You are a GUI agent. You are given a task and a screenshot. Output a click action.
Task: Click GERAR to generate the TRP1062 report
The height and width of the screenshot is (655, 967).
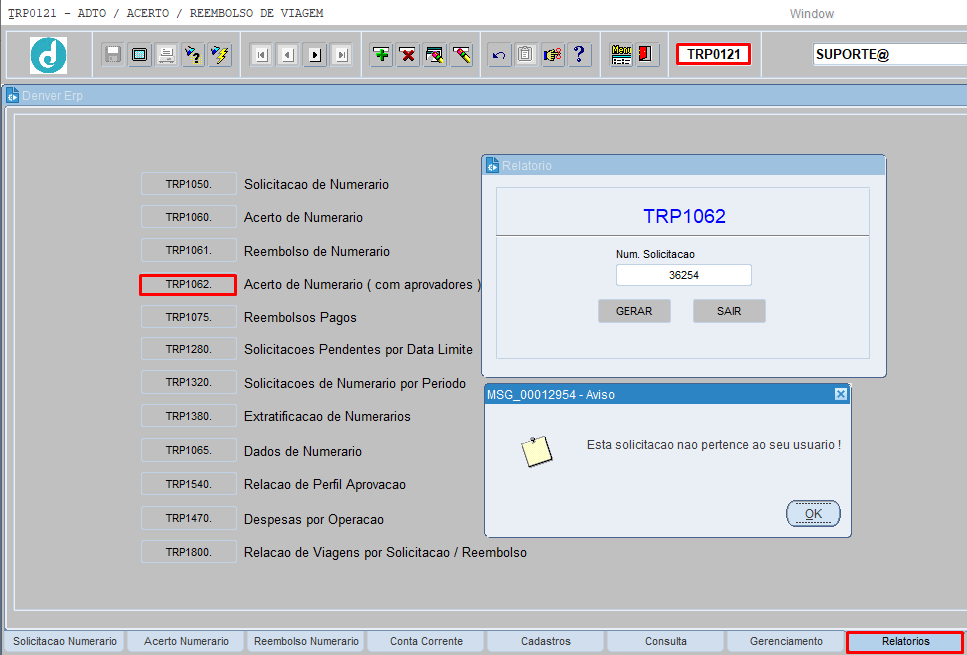[x=633, y=311]
